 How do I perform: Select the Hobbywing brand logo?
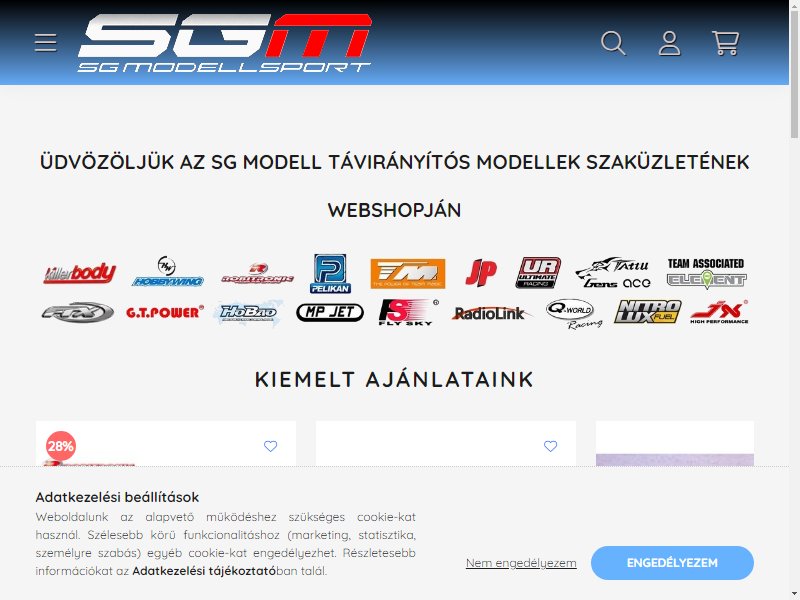coord(167,271)
